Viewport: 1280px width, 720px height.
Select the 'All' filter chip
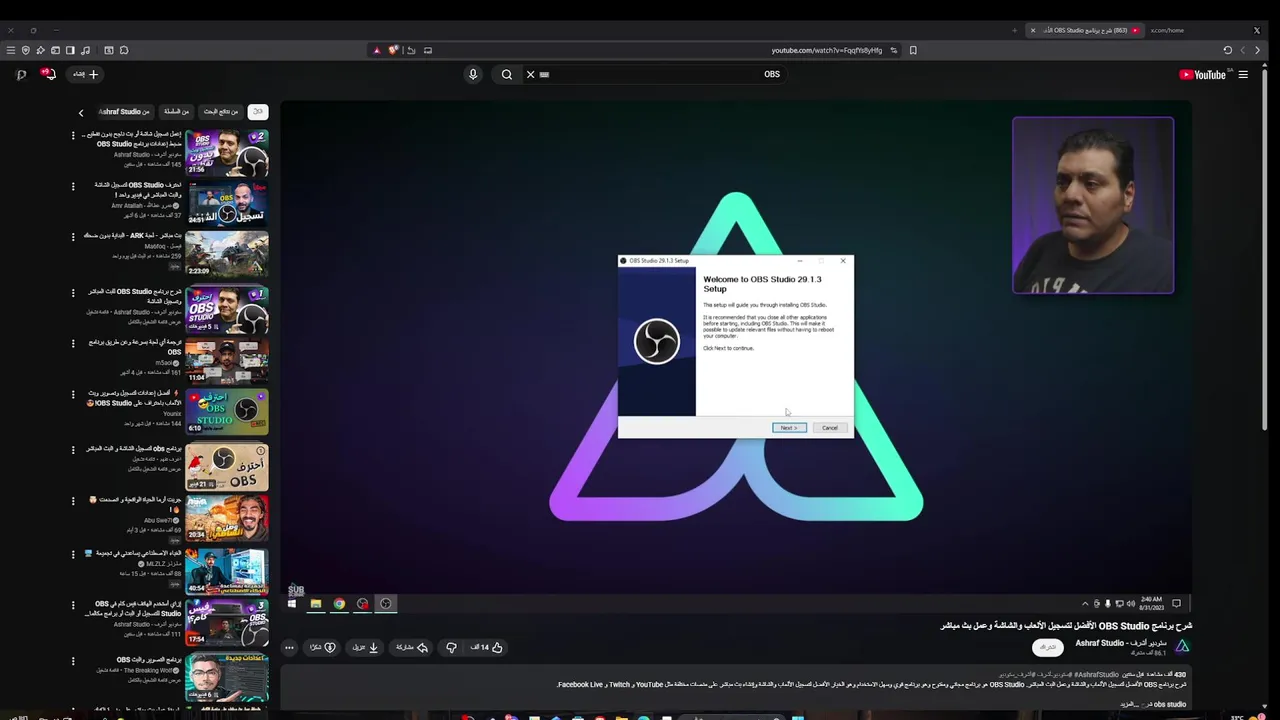(x=257, y=111)
